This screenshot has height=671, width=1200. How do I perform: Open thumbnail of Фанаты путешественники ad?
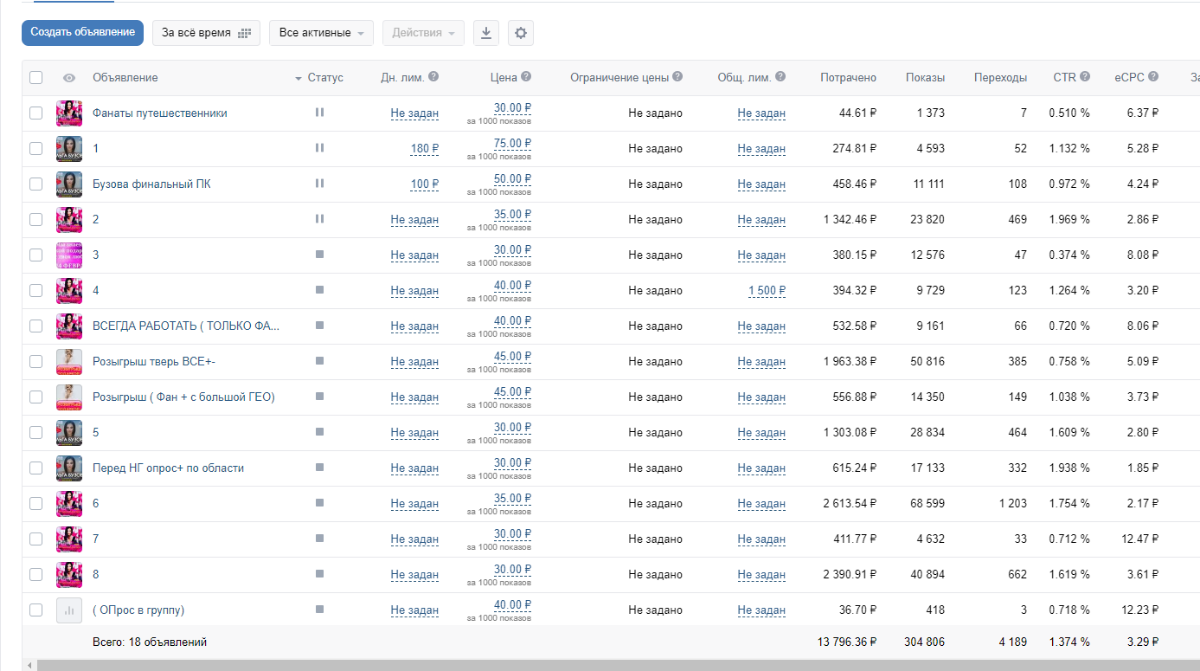69,113
